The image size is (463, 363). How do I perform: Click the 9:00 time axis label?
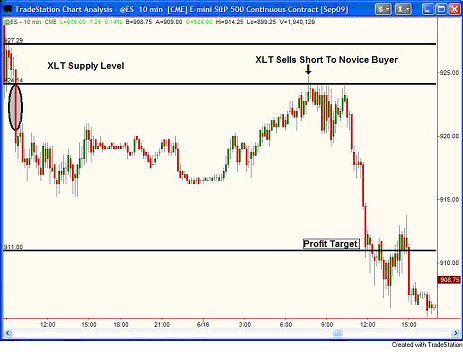click(327, 324)
